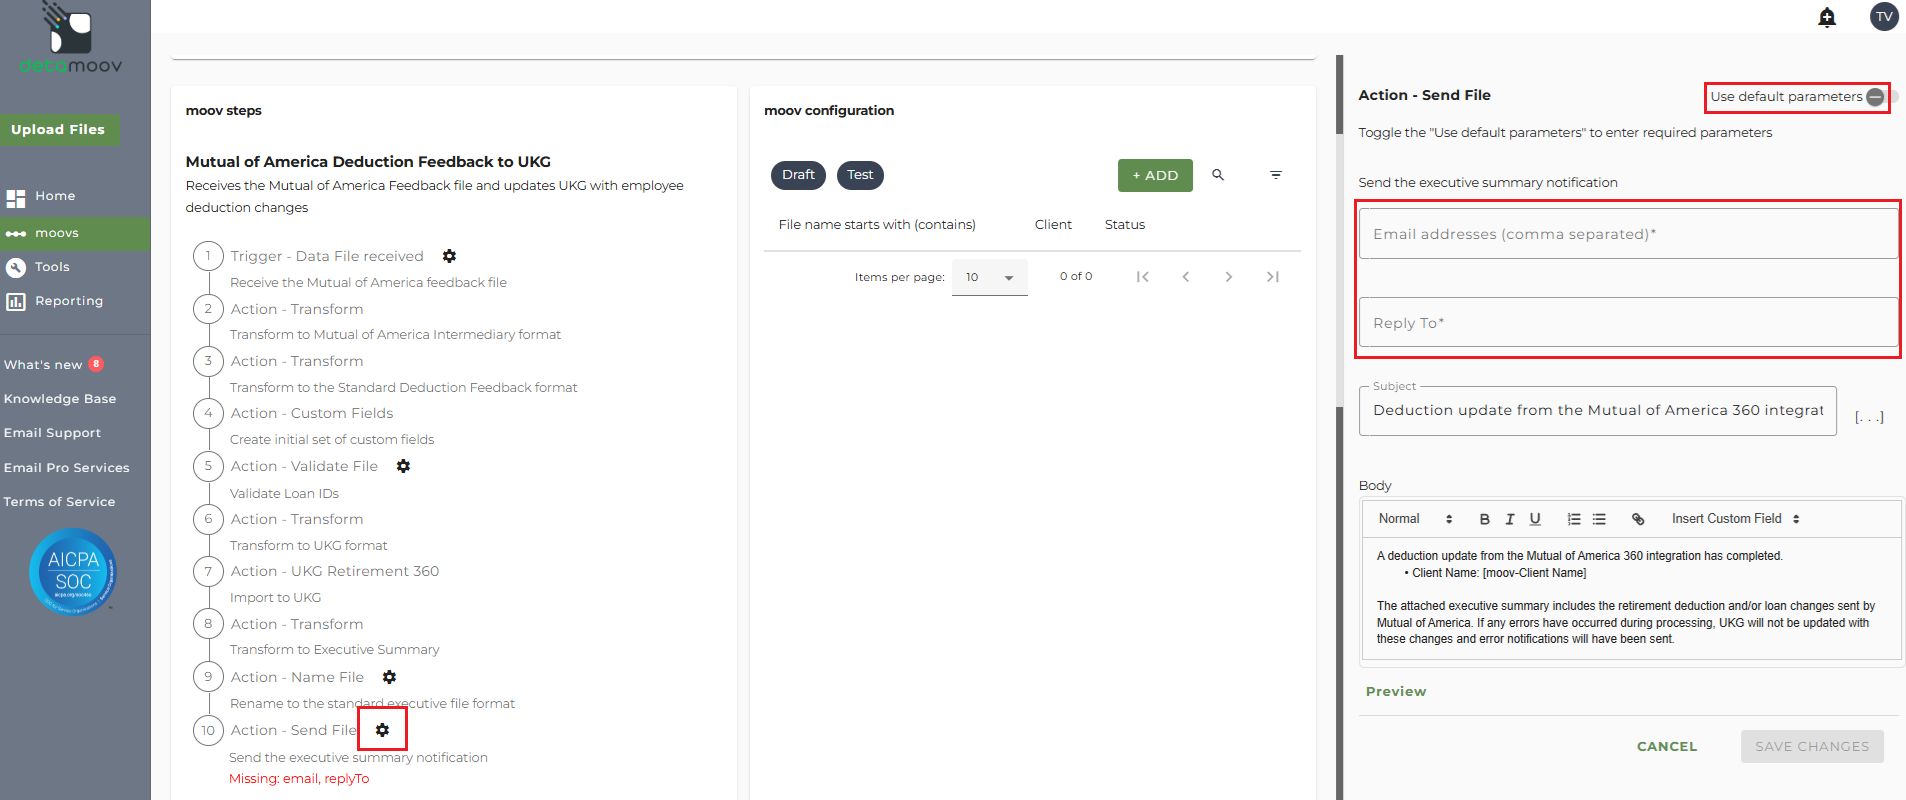
Task: Toggle Use default parameters switch
Action: (1881, 97)
